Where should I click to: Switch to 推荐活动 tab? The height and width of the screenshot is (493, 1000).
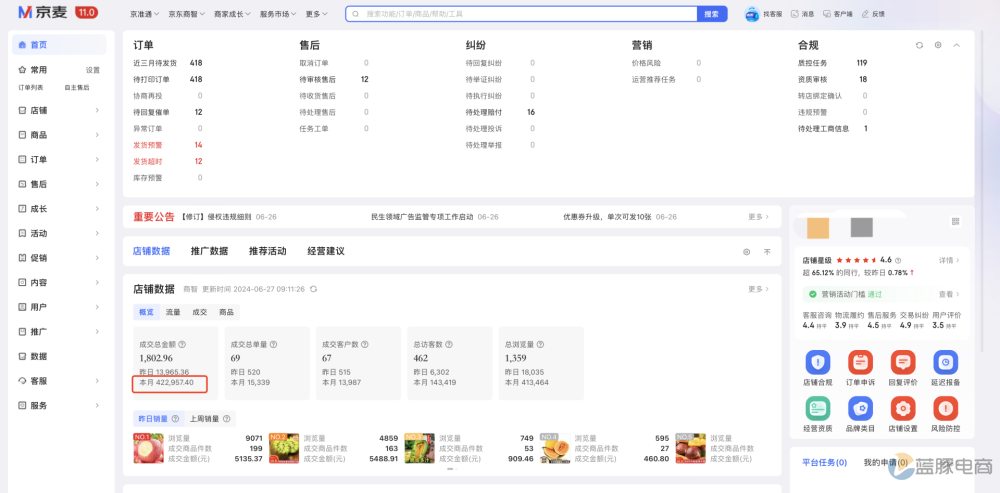pos(267,251)
